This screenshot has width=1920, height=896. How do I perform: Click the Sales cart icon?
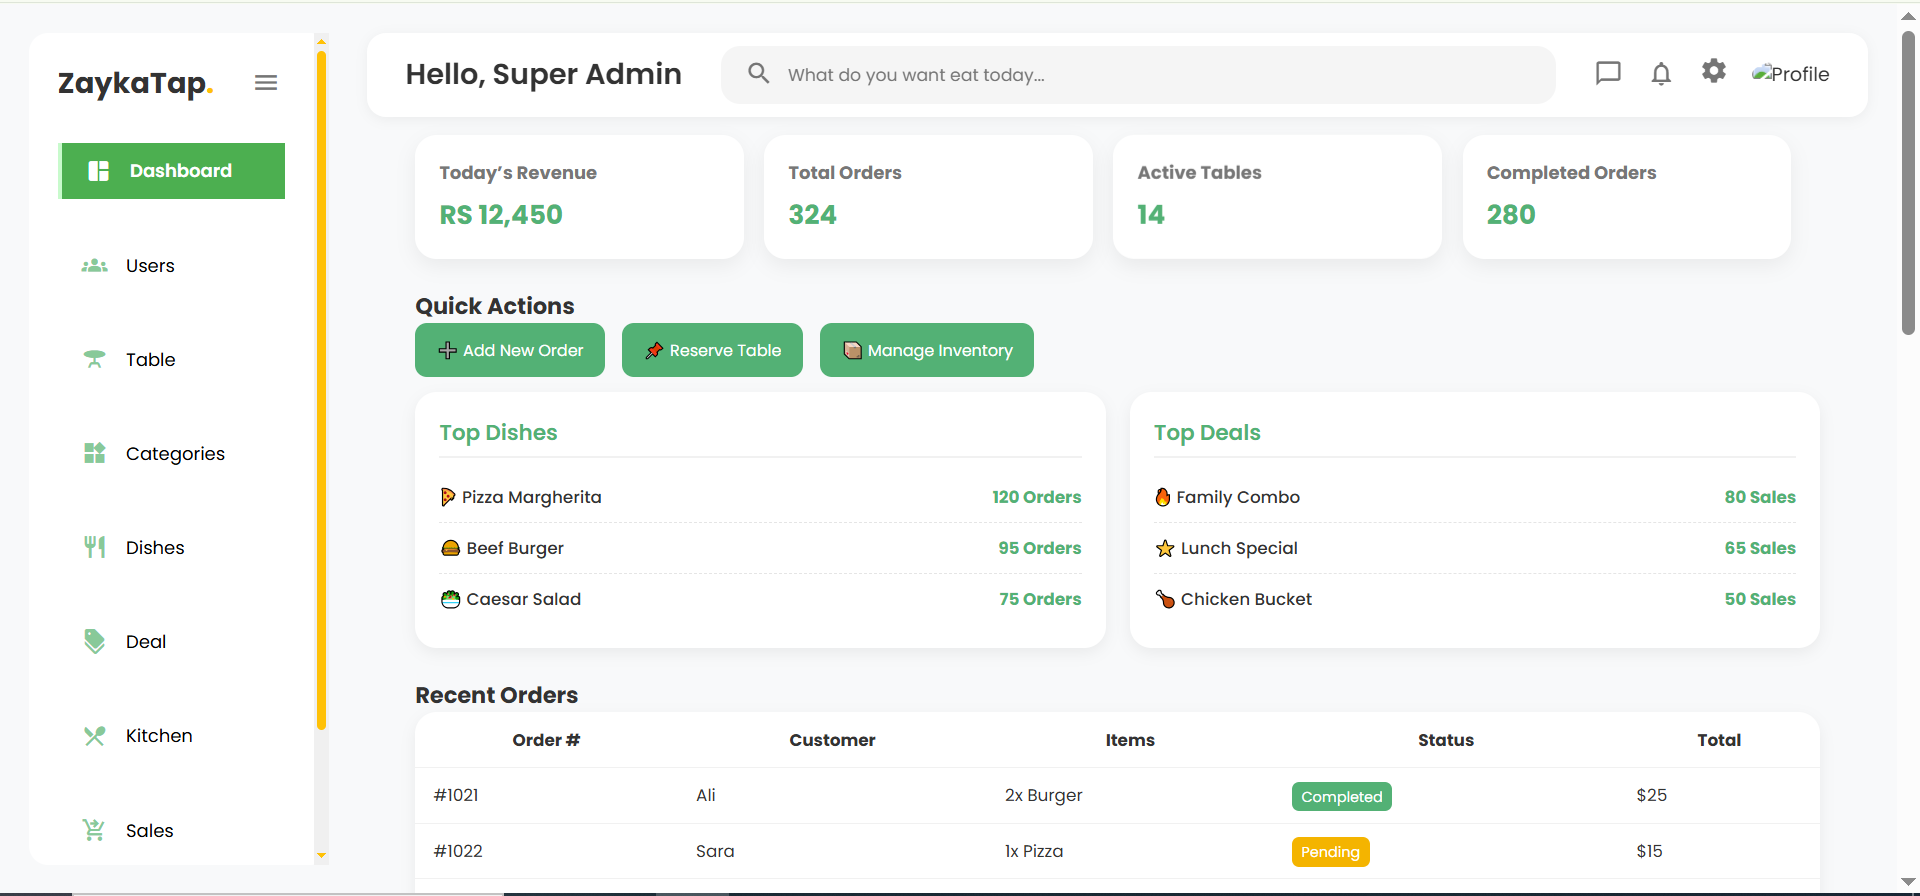point(95,830)
